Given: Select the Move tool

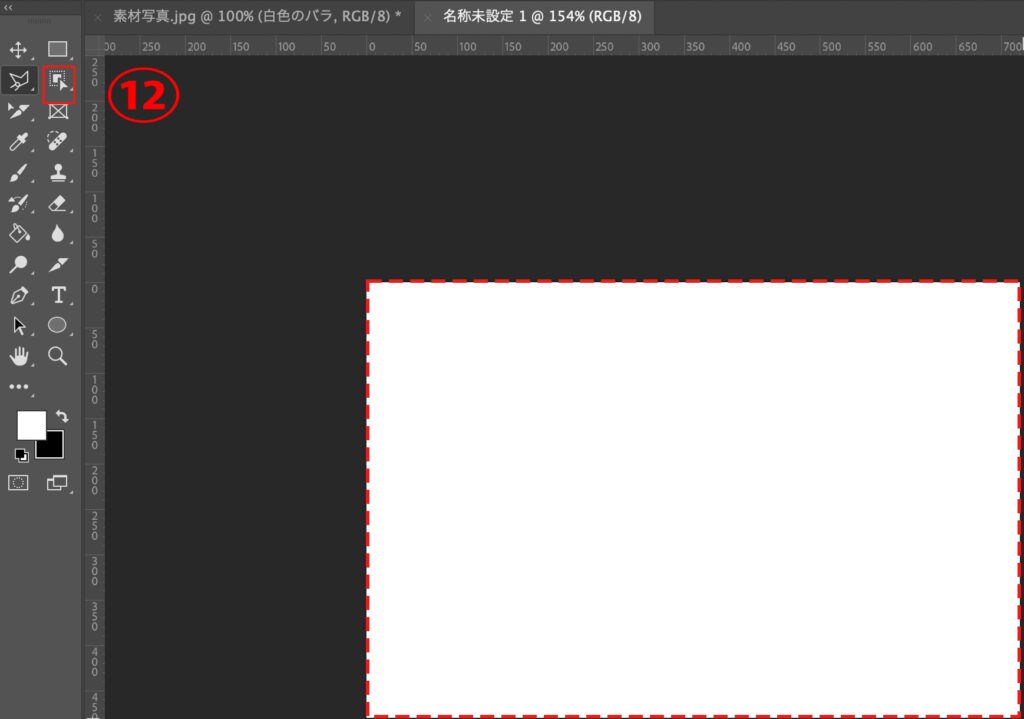Looking at the screenshot, I should tap(18, 50).
